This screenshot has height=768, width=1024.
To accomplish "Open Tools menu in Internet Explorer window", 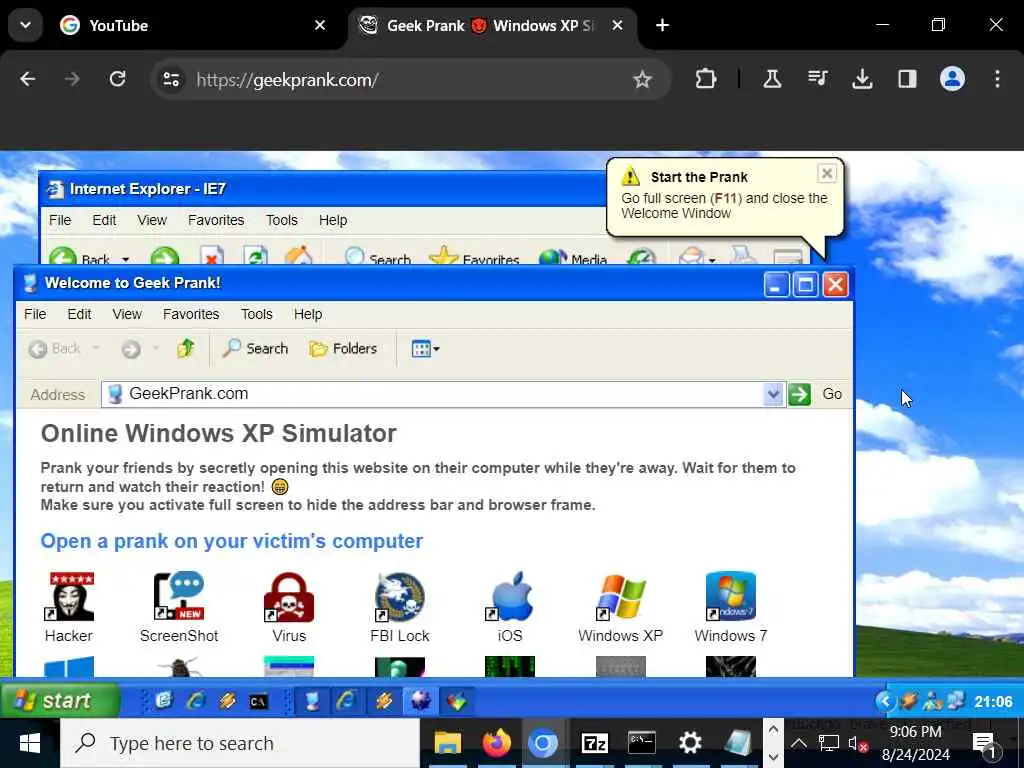I will click(x=281, y=220).
